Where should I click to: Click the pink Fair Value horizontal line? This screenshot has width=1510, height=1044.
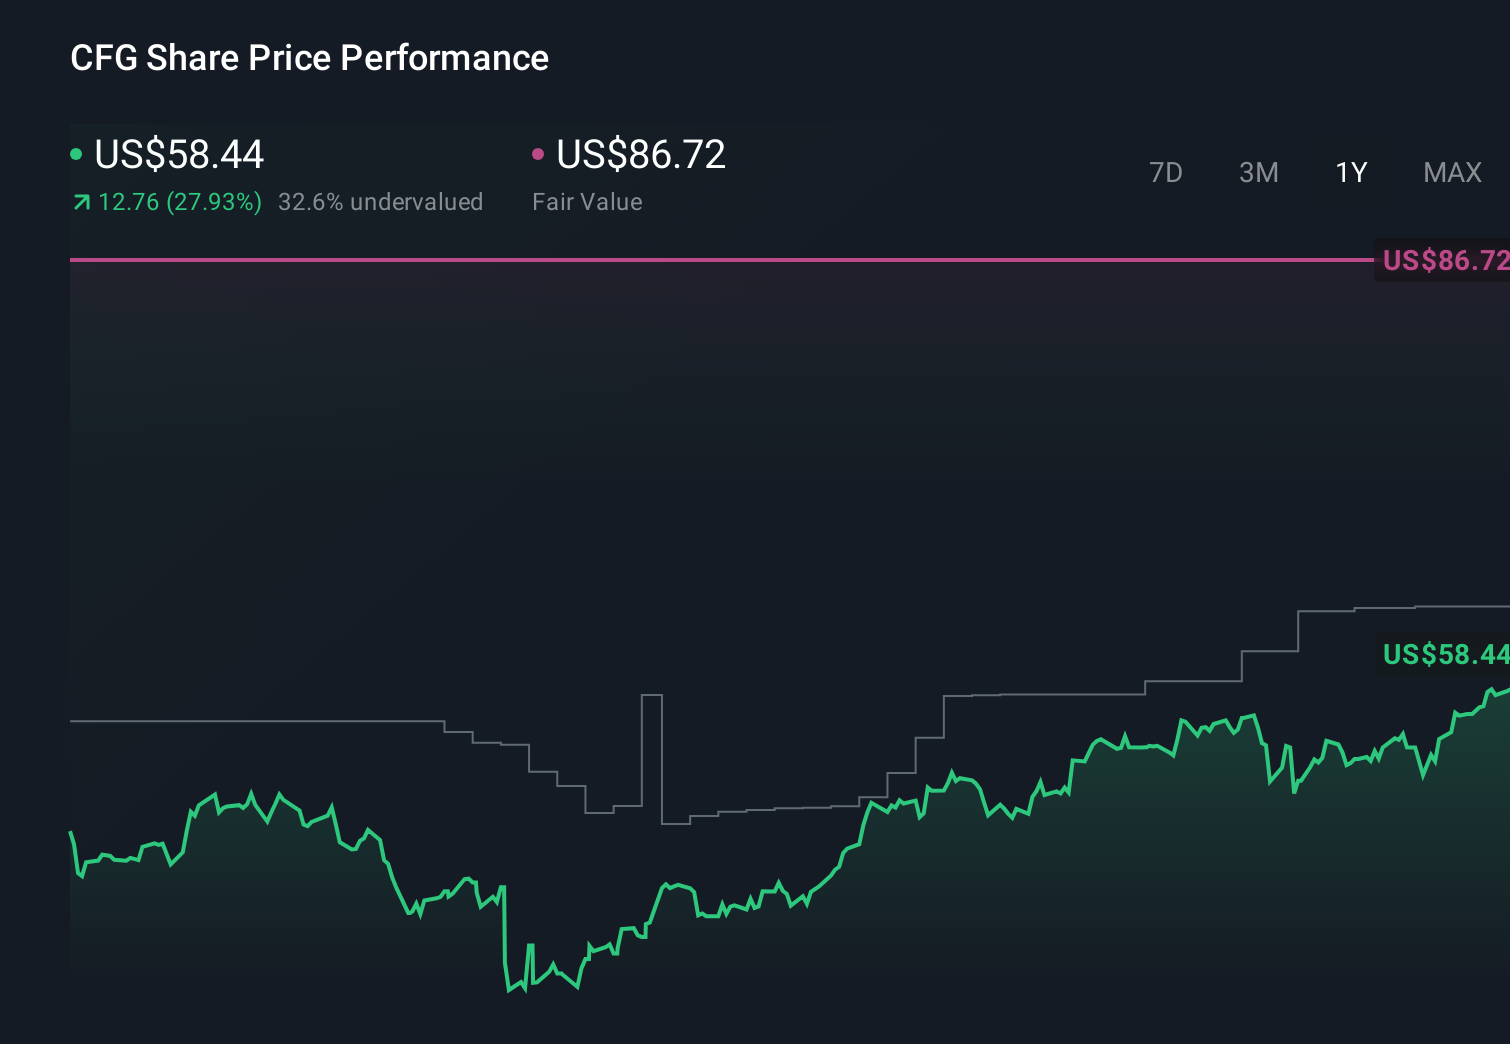click(700, 259)
